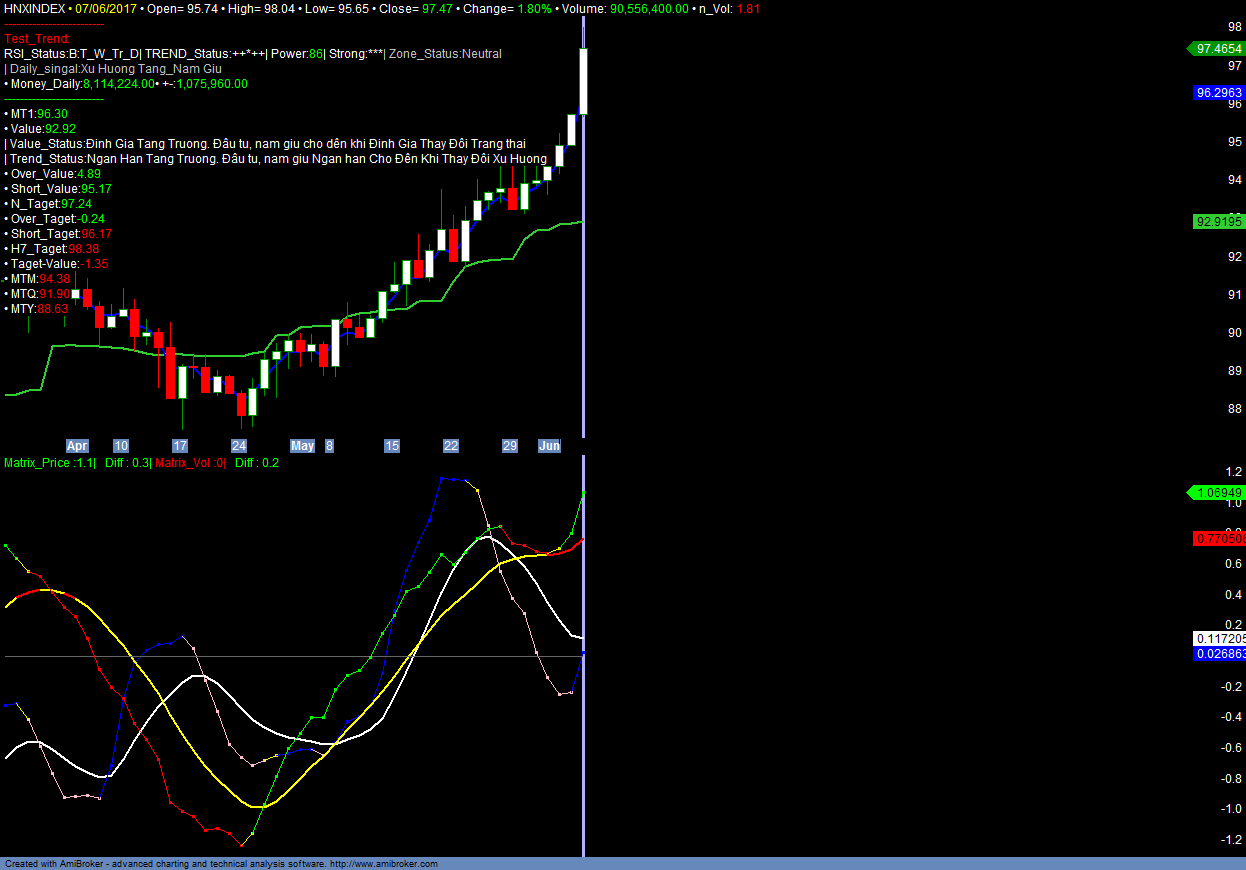
Task: Click the 29 date label on the axis
Action: point(509,446)
